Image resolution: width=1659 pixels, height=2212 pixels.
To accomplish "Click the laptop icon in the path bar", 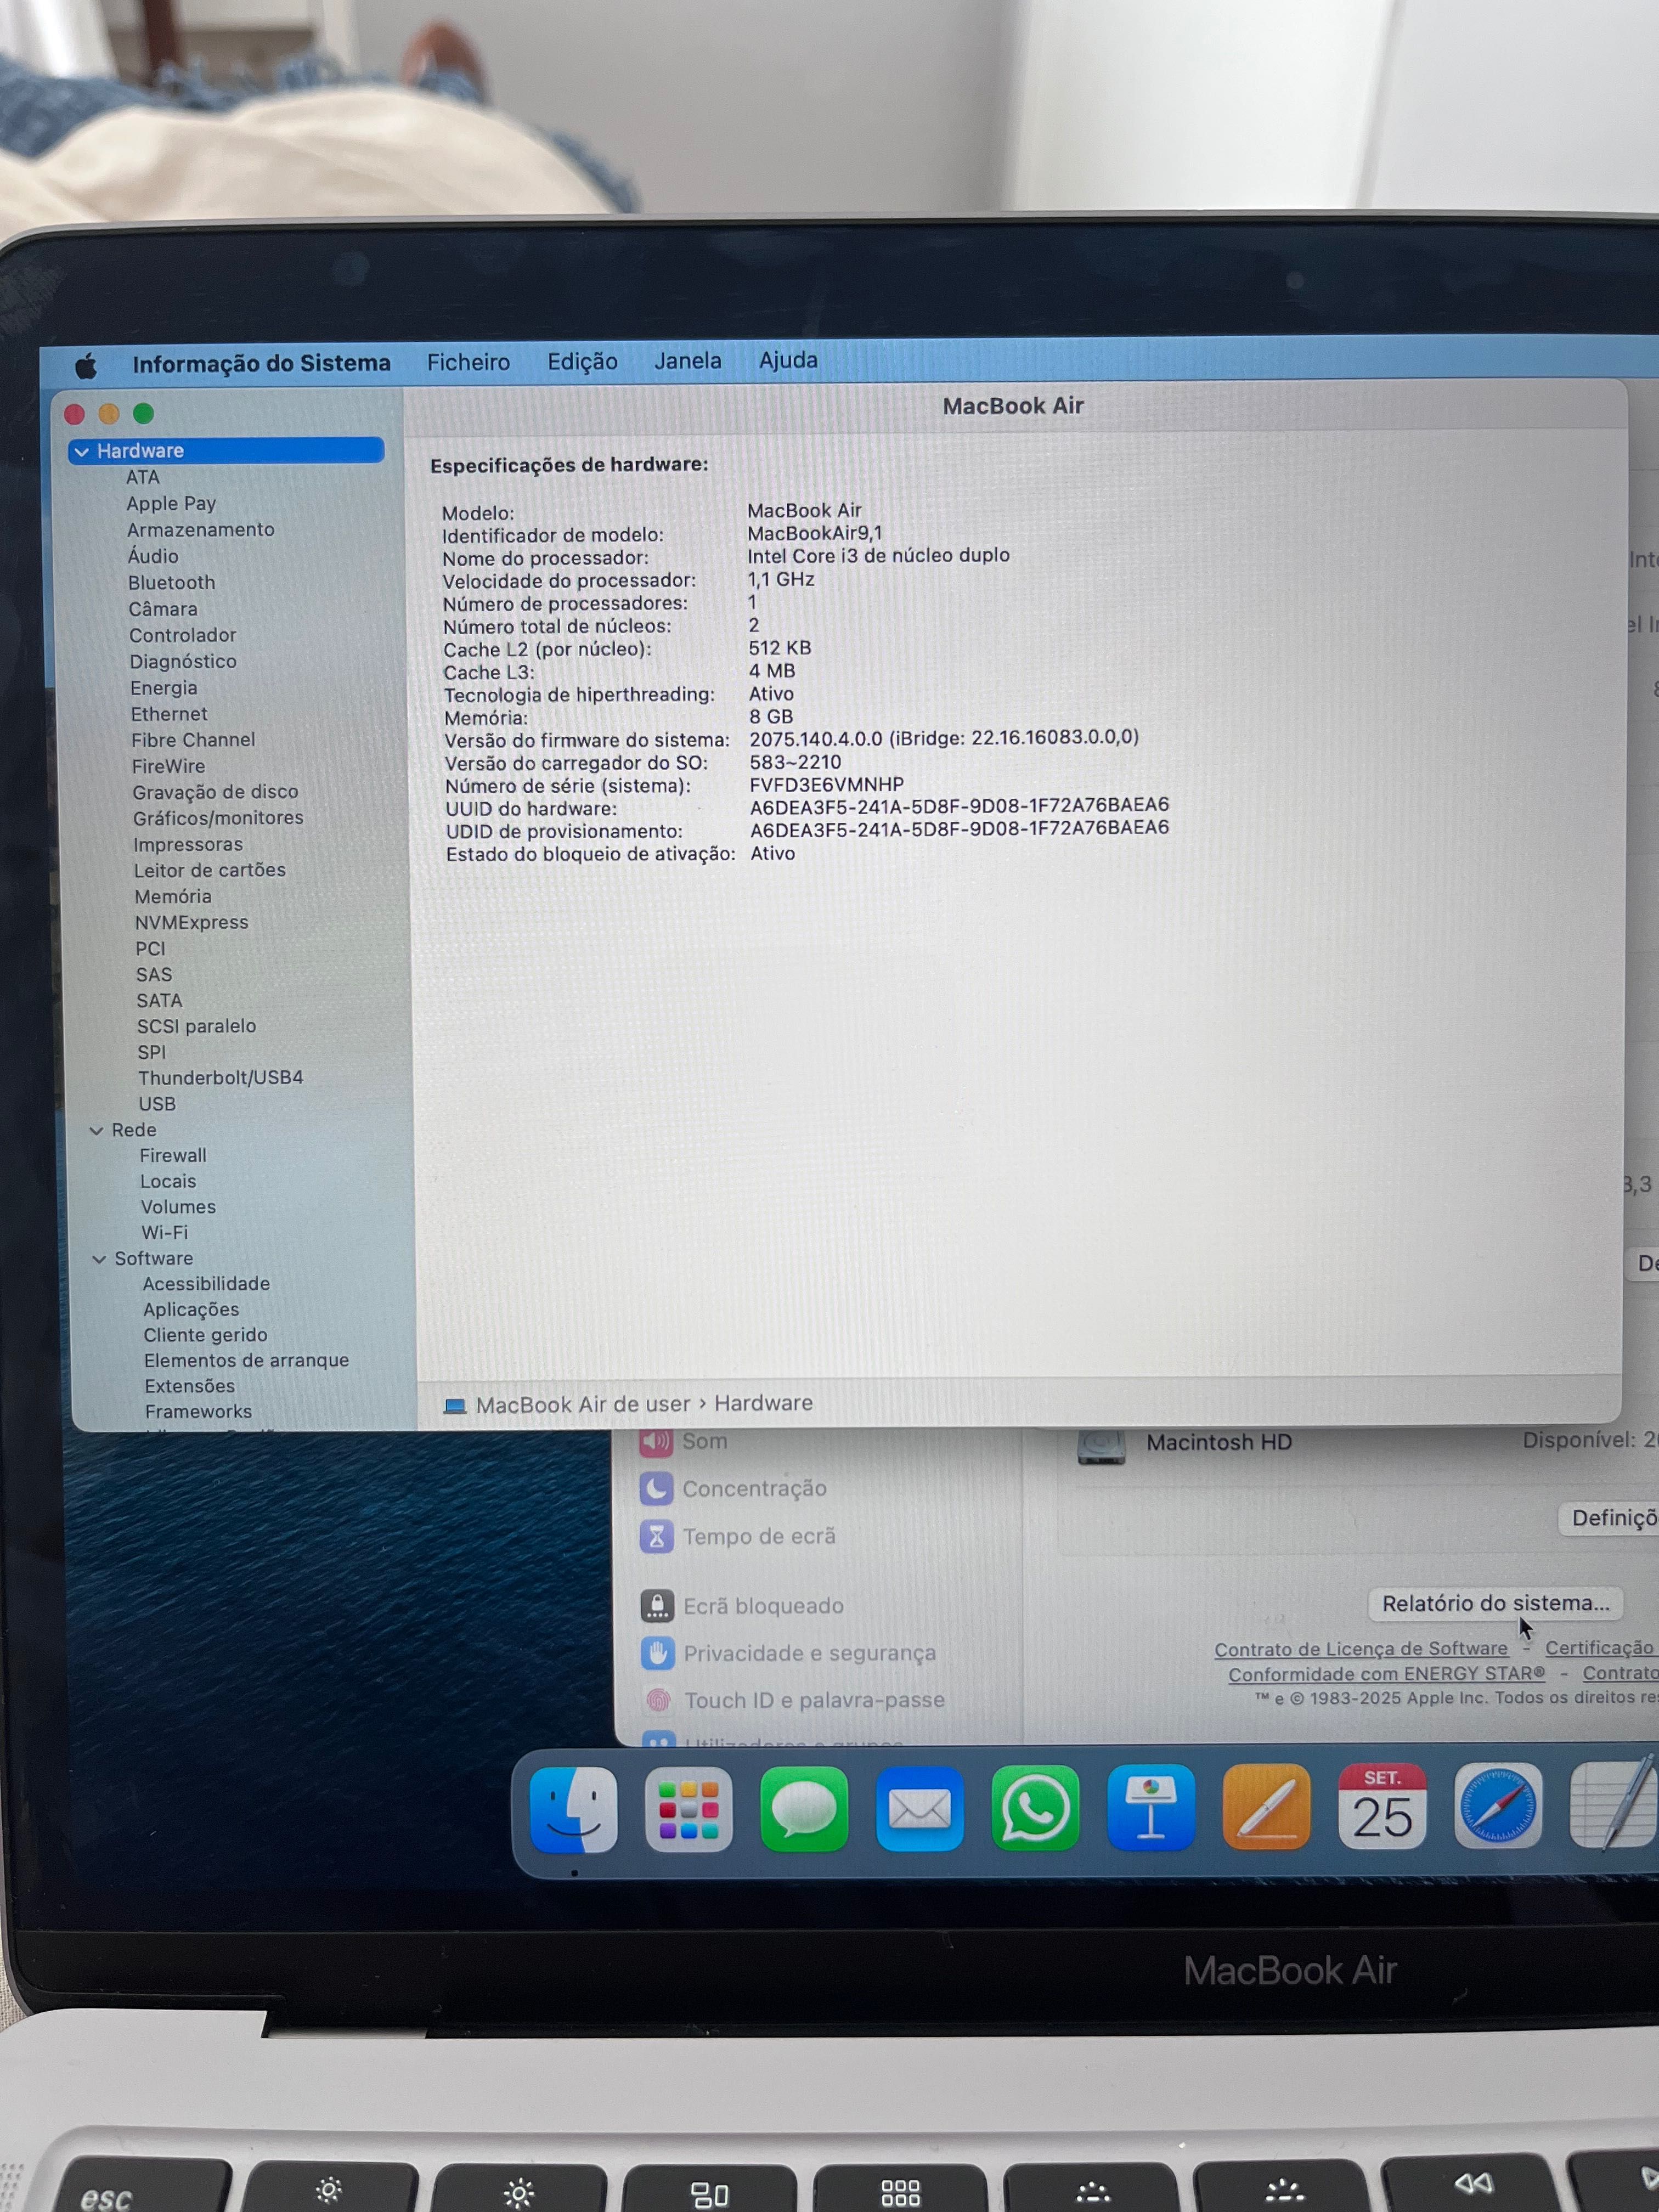I will click(455, 1406).
